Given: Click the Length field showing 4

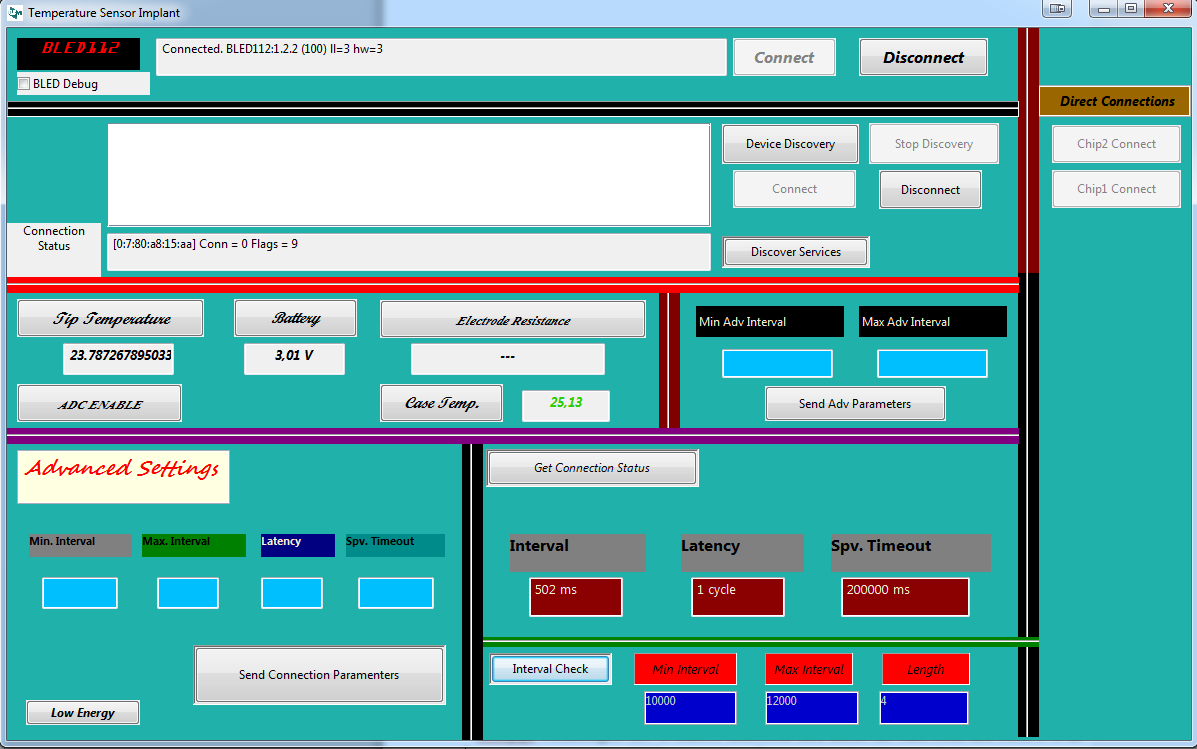Looking at the screenshot, I should point(923,707).
